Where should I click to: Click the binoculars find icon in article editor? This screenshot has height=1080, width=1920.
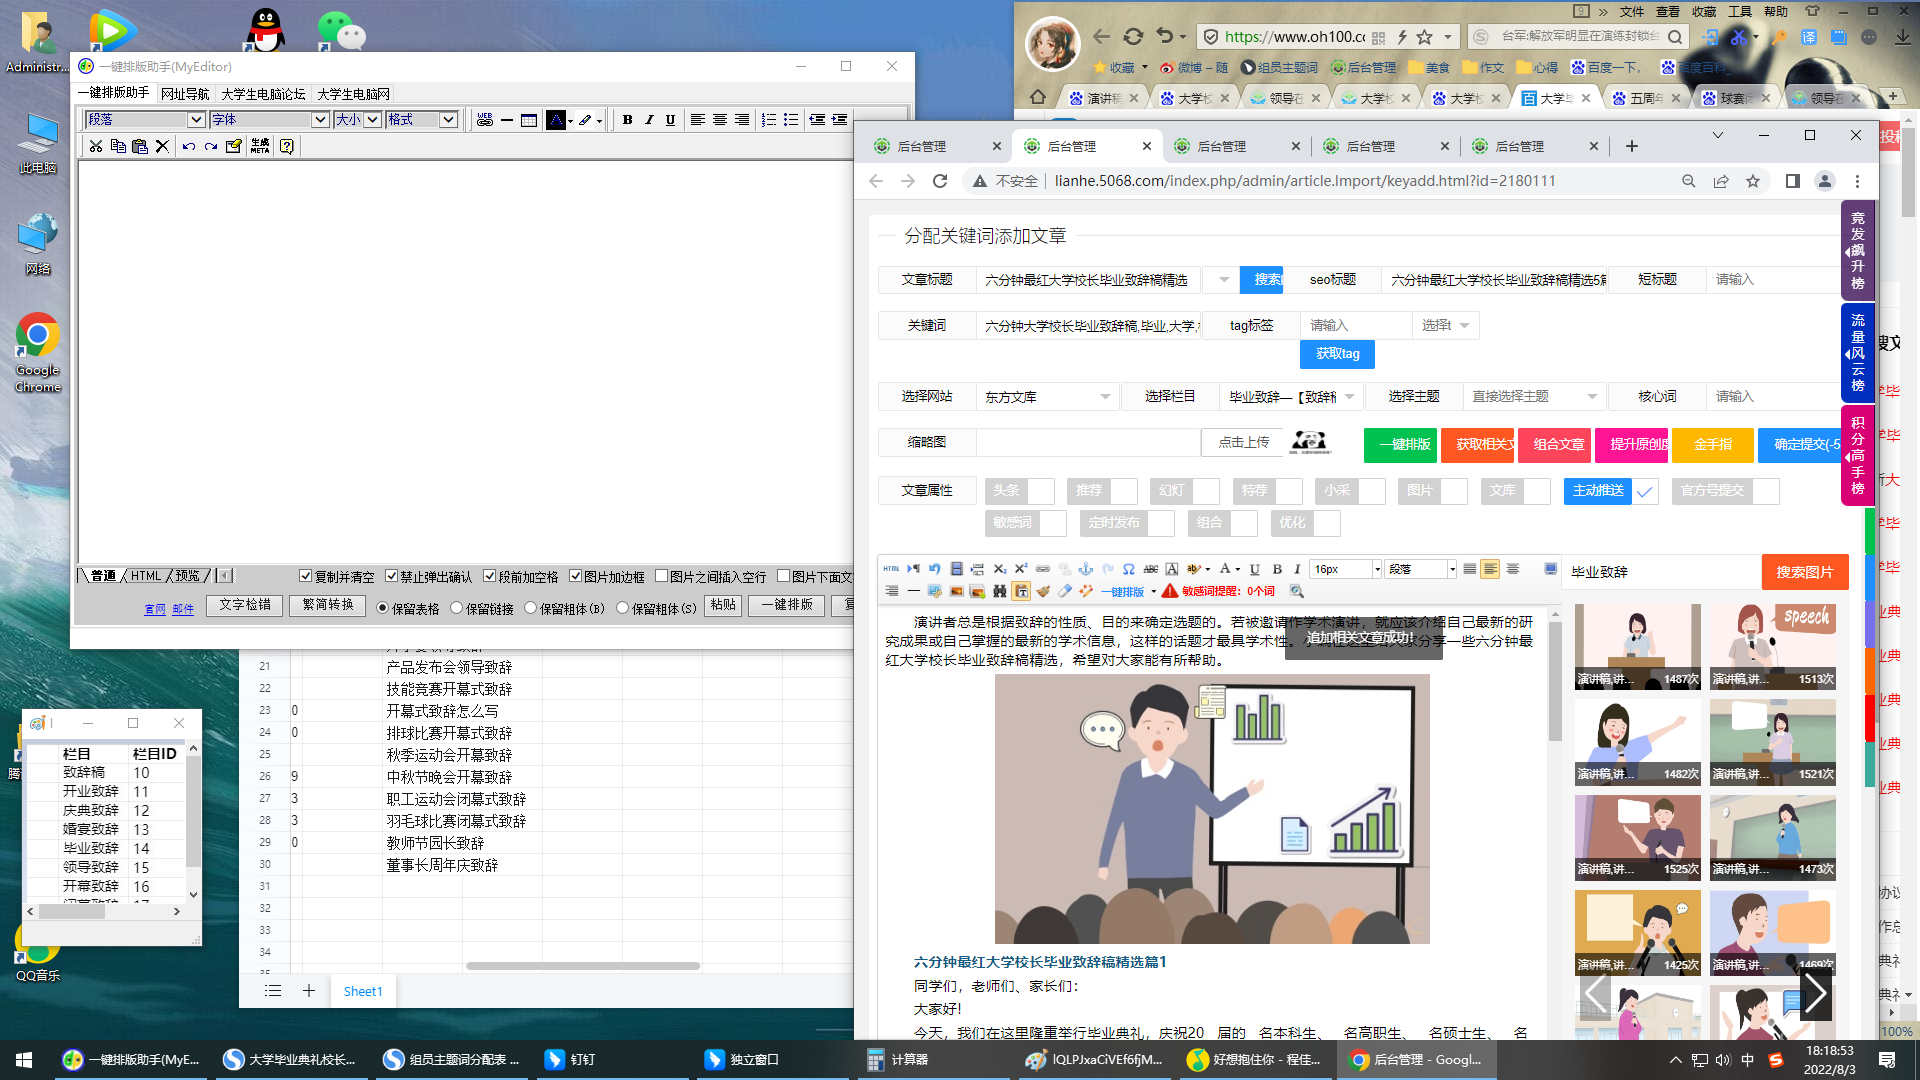[999, 591]
